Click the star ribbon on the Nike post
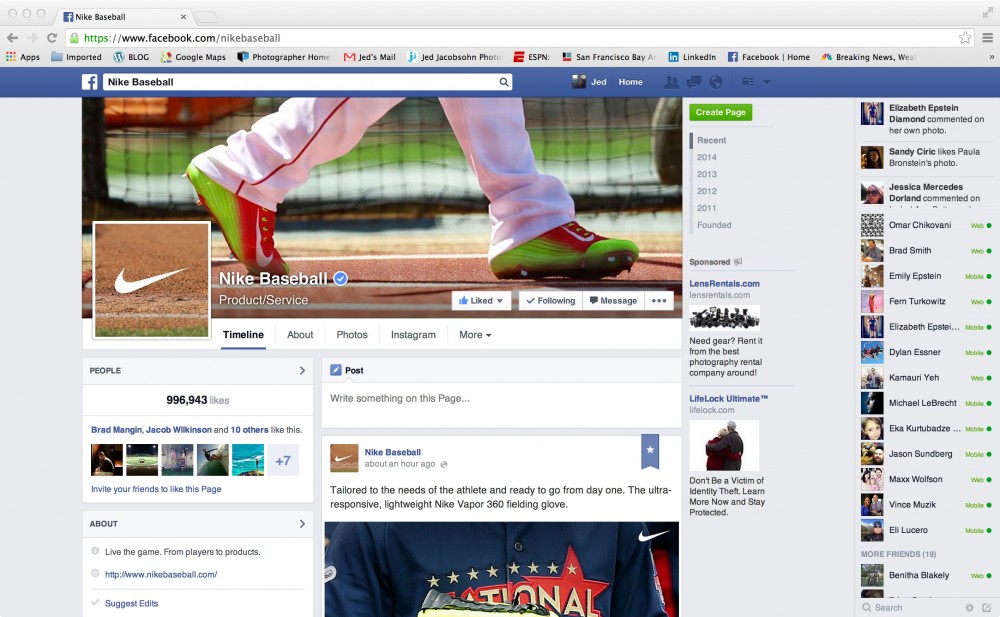The height and width of the screenshot is (617, 1000). (650, 450)
